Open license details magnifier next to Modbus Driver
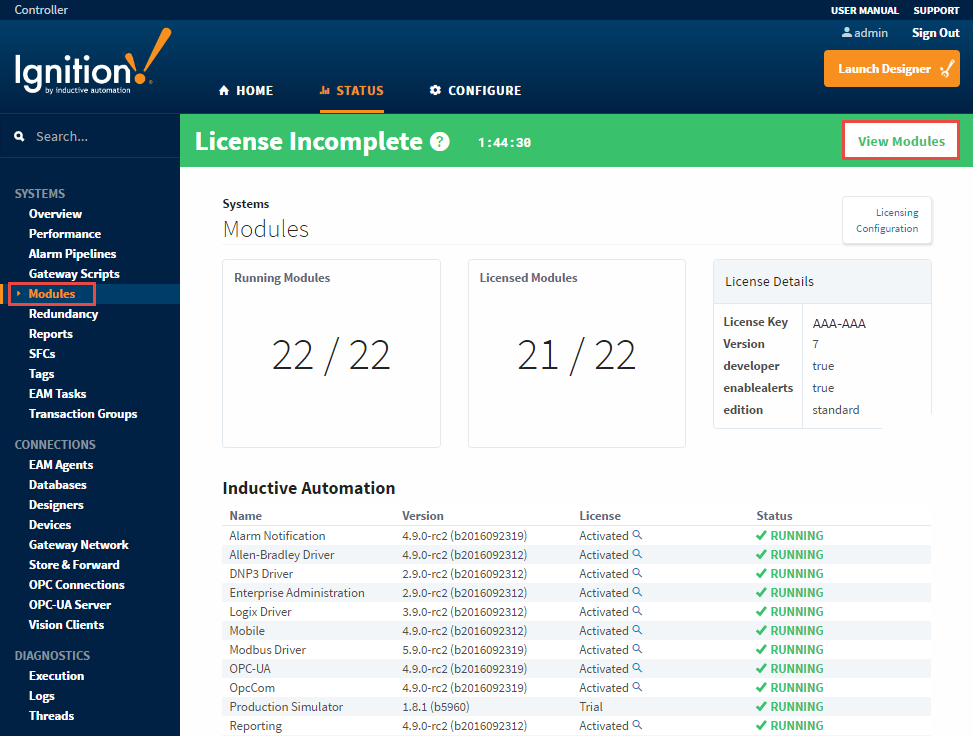This screenshot has height=736, width=973. (638, 650)
